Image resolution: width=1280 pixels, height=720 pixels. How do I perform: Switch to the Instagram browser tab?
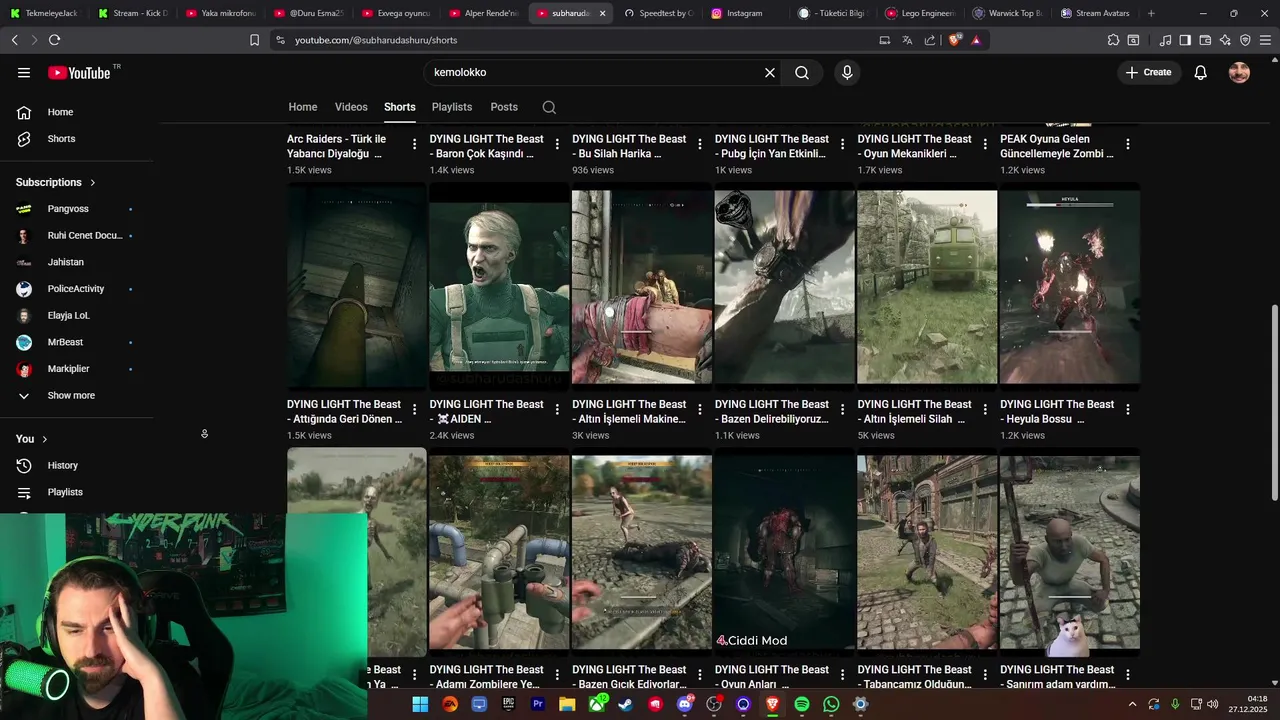[742, 13]
